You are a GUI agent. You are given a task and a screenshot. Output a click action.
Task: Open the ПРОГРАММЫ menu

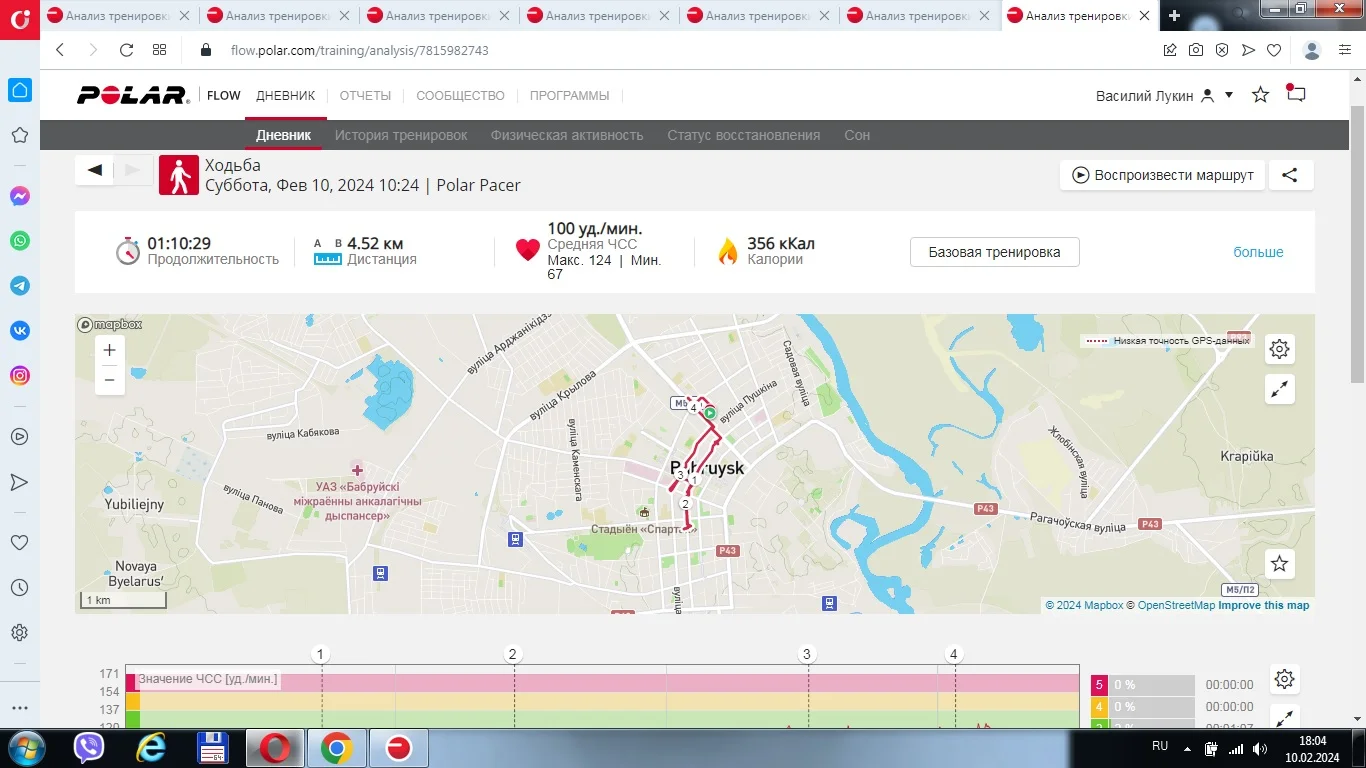pyautogui.click(x=569, y=96)
